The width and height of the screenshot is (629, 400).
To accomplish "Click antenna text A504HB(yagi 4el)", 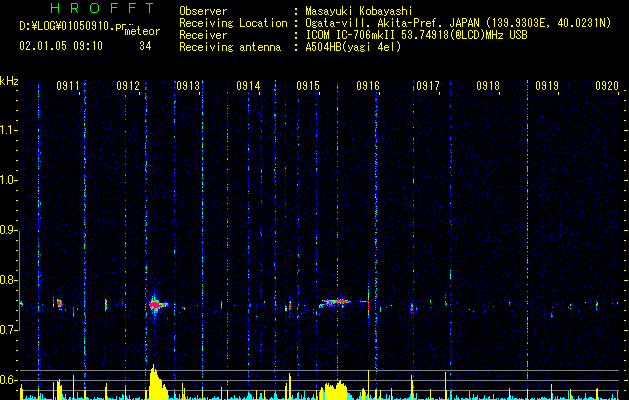I will tap(353, 47).
